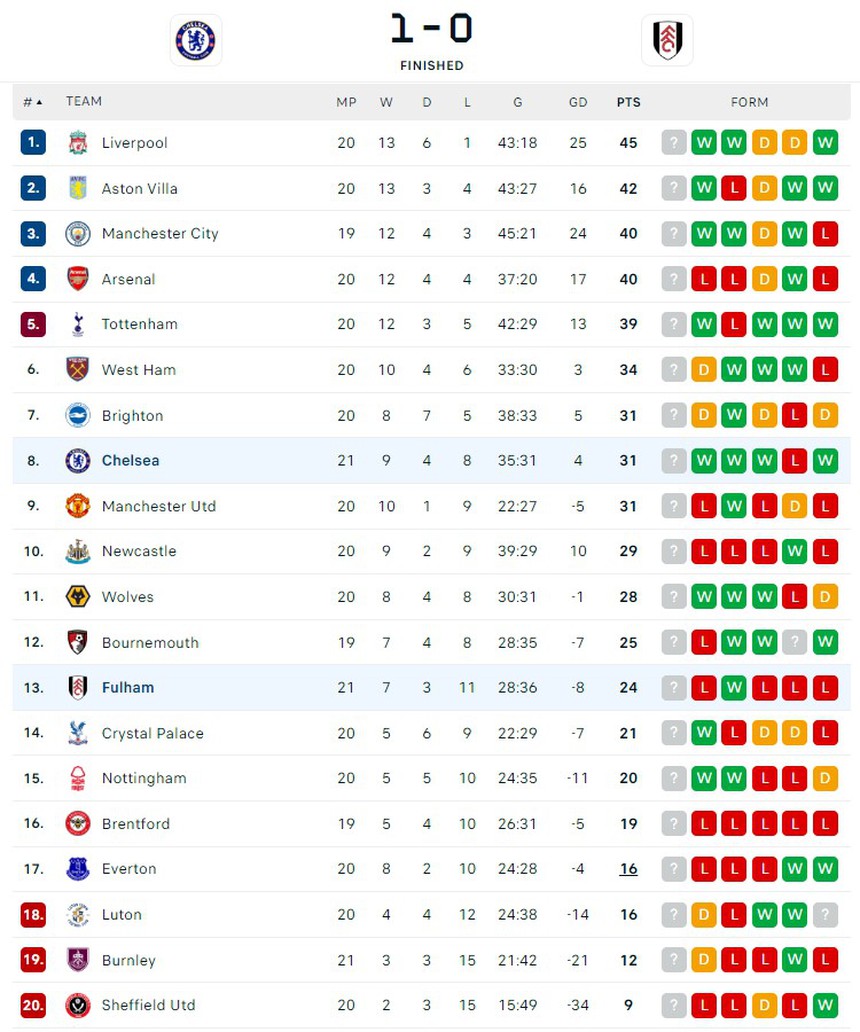Click Liverpool's club crest icon
Screen dimensions: 860x1032
click(78, 143)
